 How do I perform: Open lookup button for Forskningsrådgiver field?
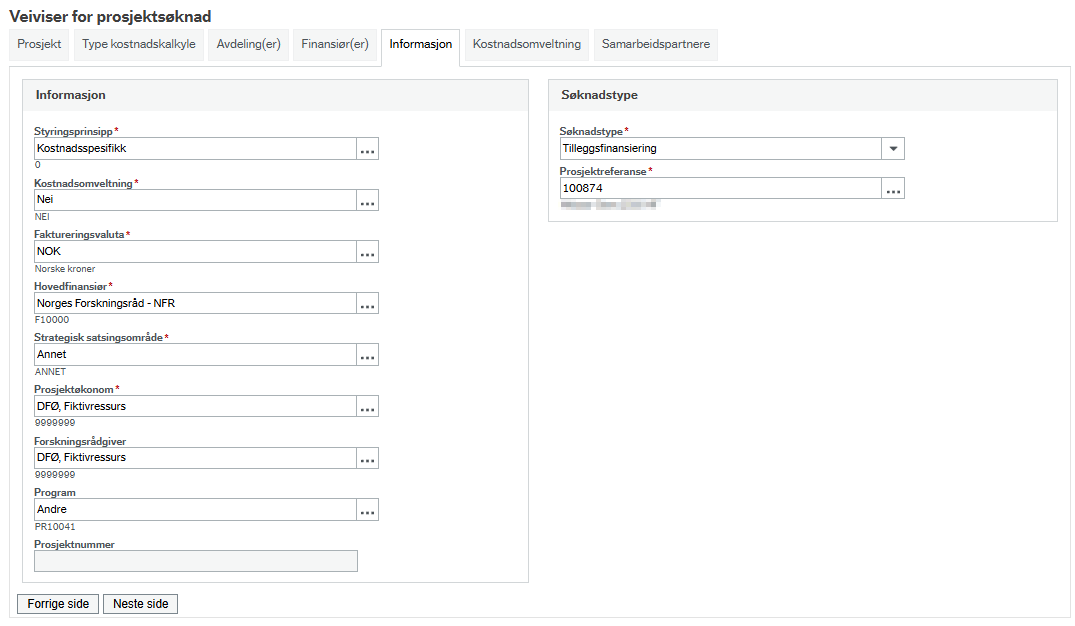coord(367,458)
